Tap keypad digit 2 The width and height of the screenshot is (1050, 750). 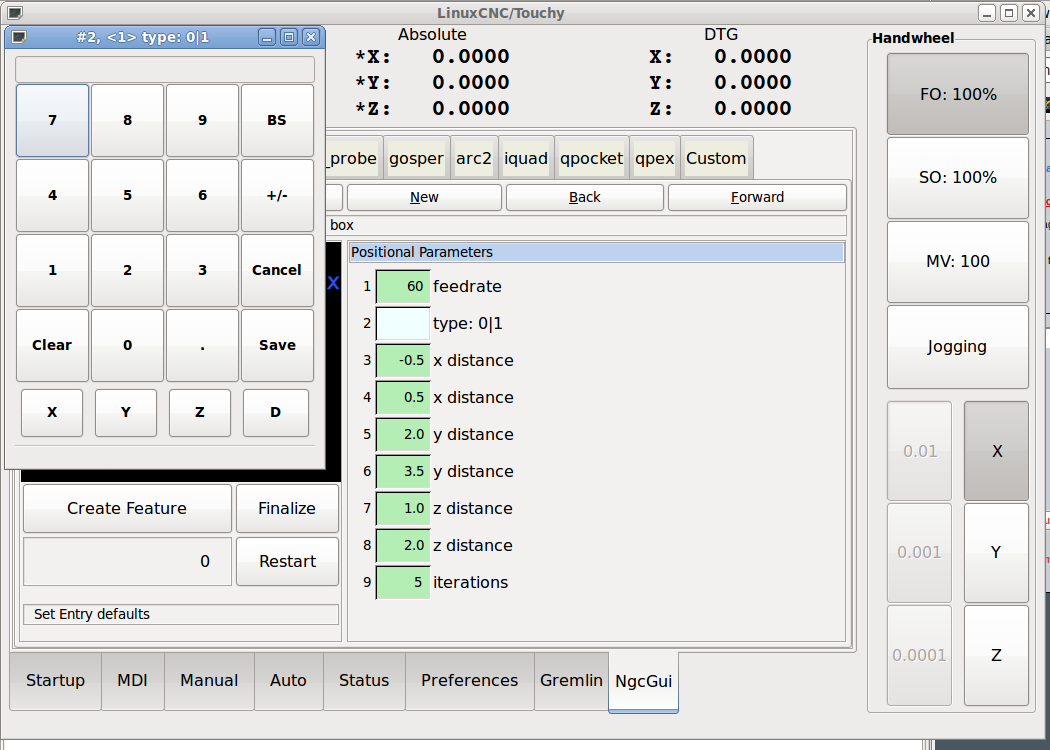tap(127, 271)
